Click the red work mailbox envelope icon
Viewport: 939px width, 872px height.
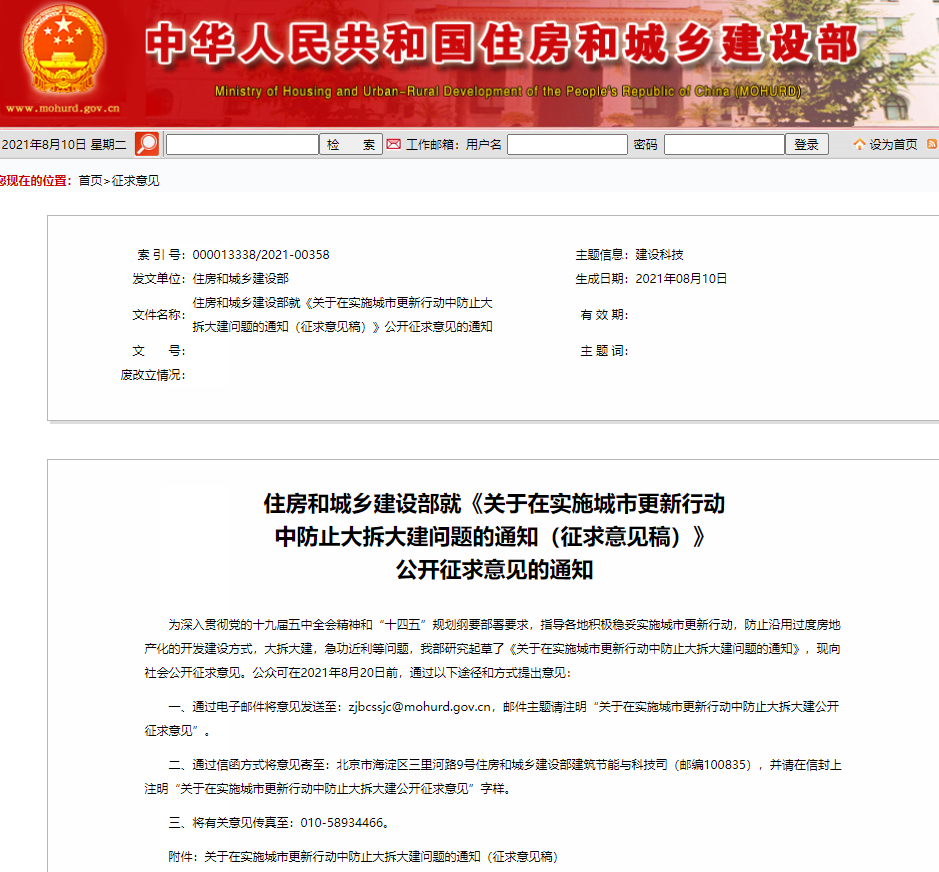(393, 144)
